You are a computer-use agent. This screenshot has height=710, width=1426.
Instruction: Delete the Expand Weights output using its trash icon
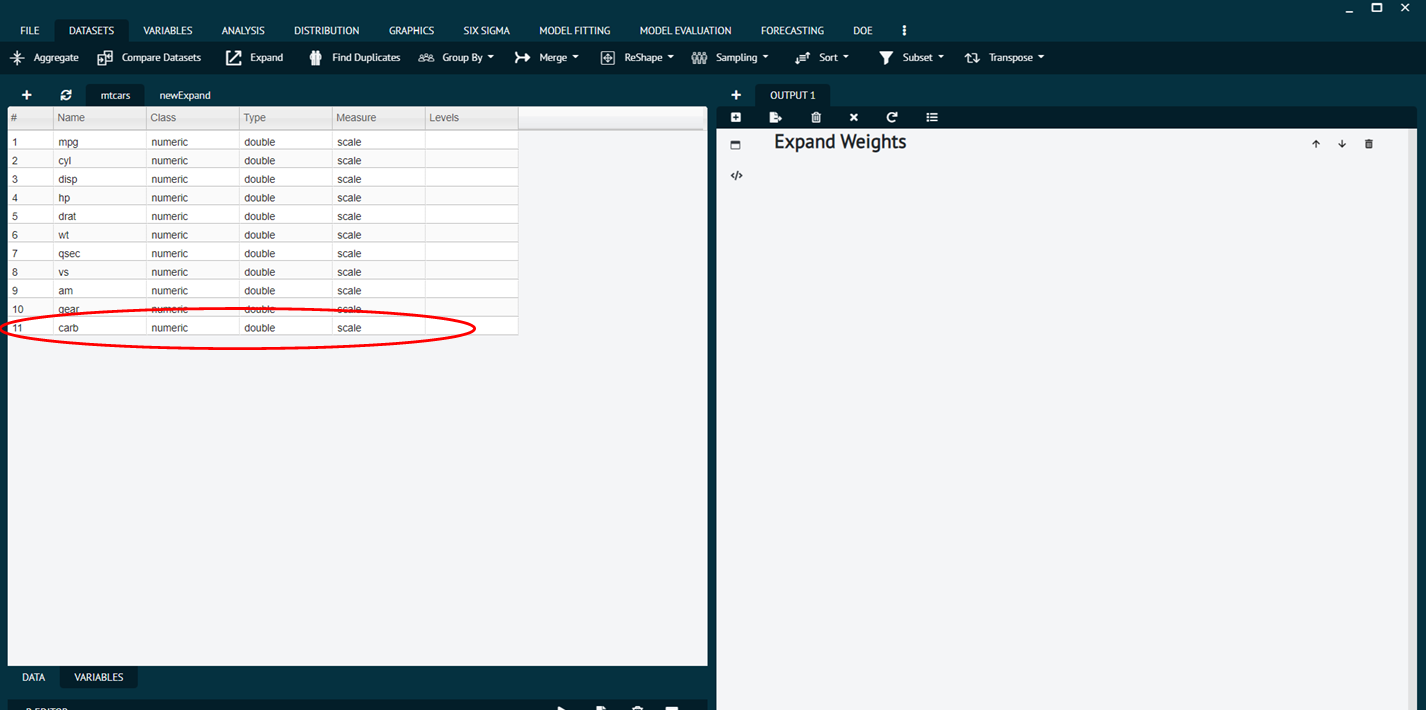click(x=1369, y=144)
